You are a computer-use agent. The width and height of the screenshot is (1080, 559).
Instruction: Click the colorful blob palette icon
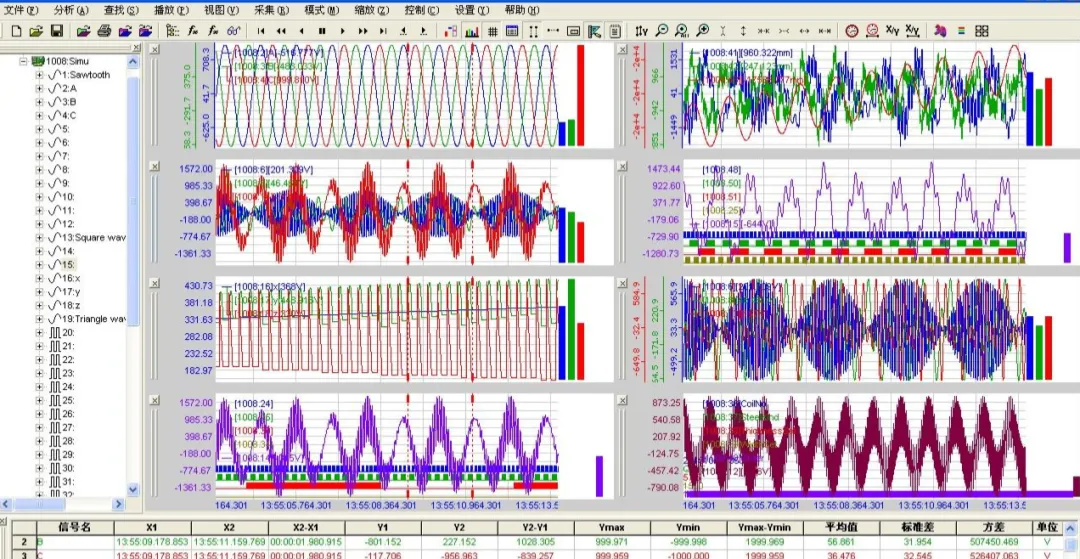tap(941, 31)
